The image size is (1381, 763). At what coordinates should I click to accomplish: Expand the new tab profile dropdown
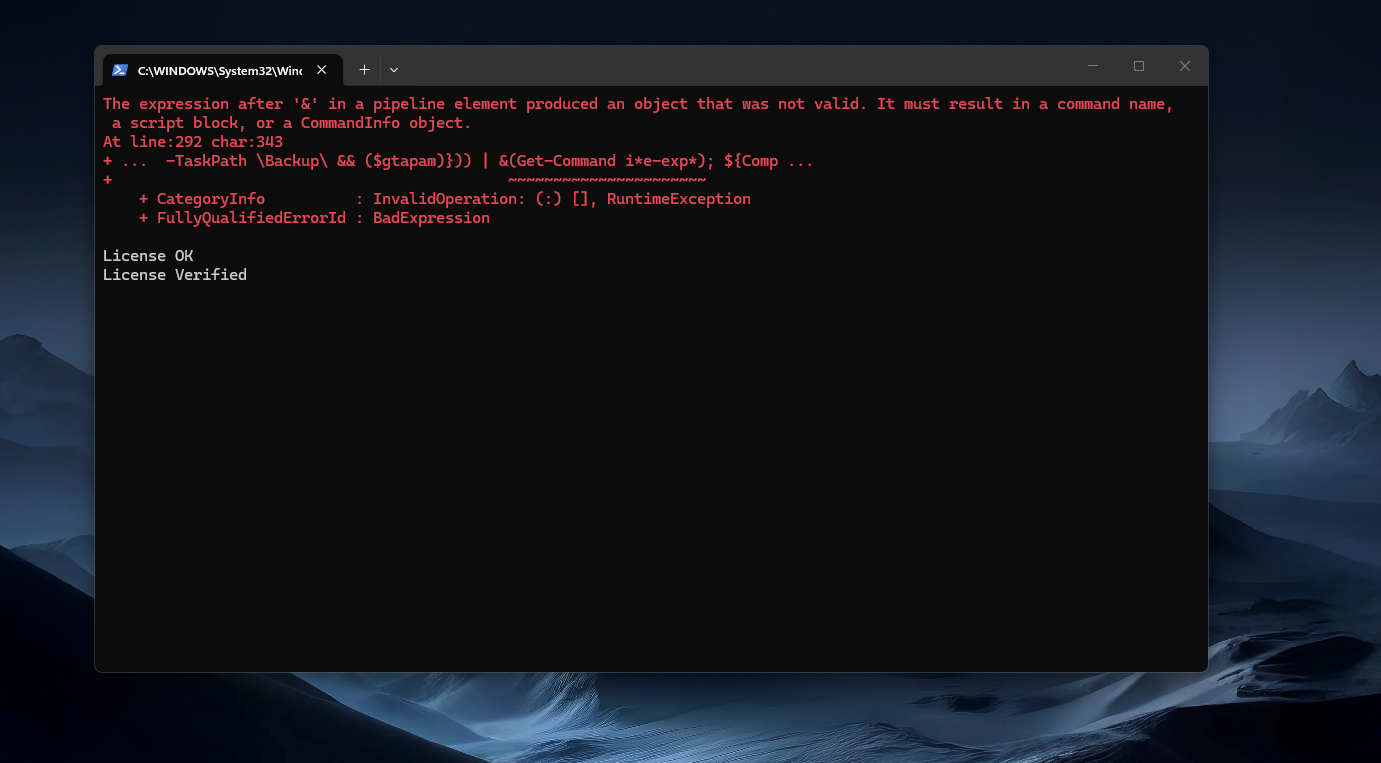click(394, 70)
